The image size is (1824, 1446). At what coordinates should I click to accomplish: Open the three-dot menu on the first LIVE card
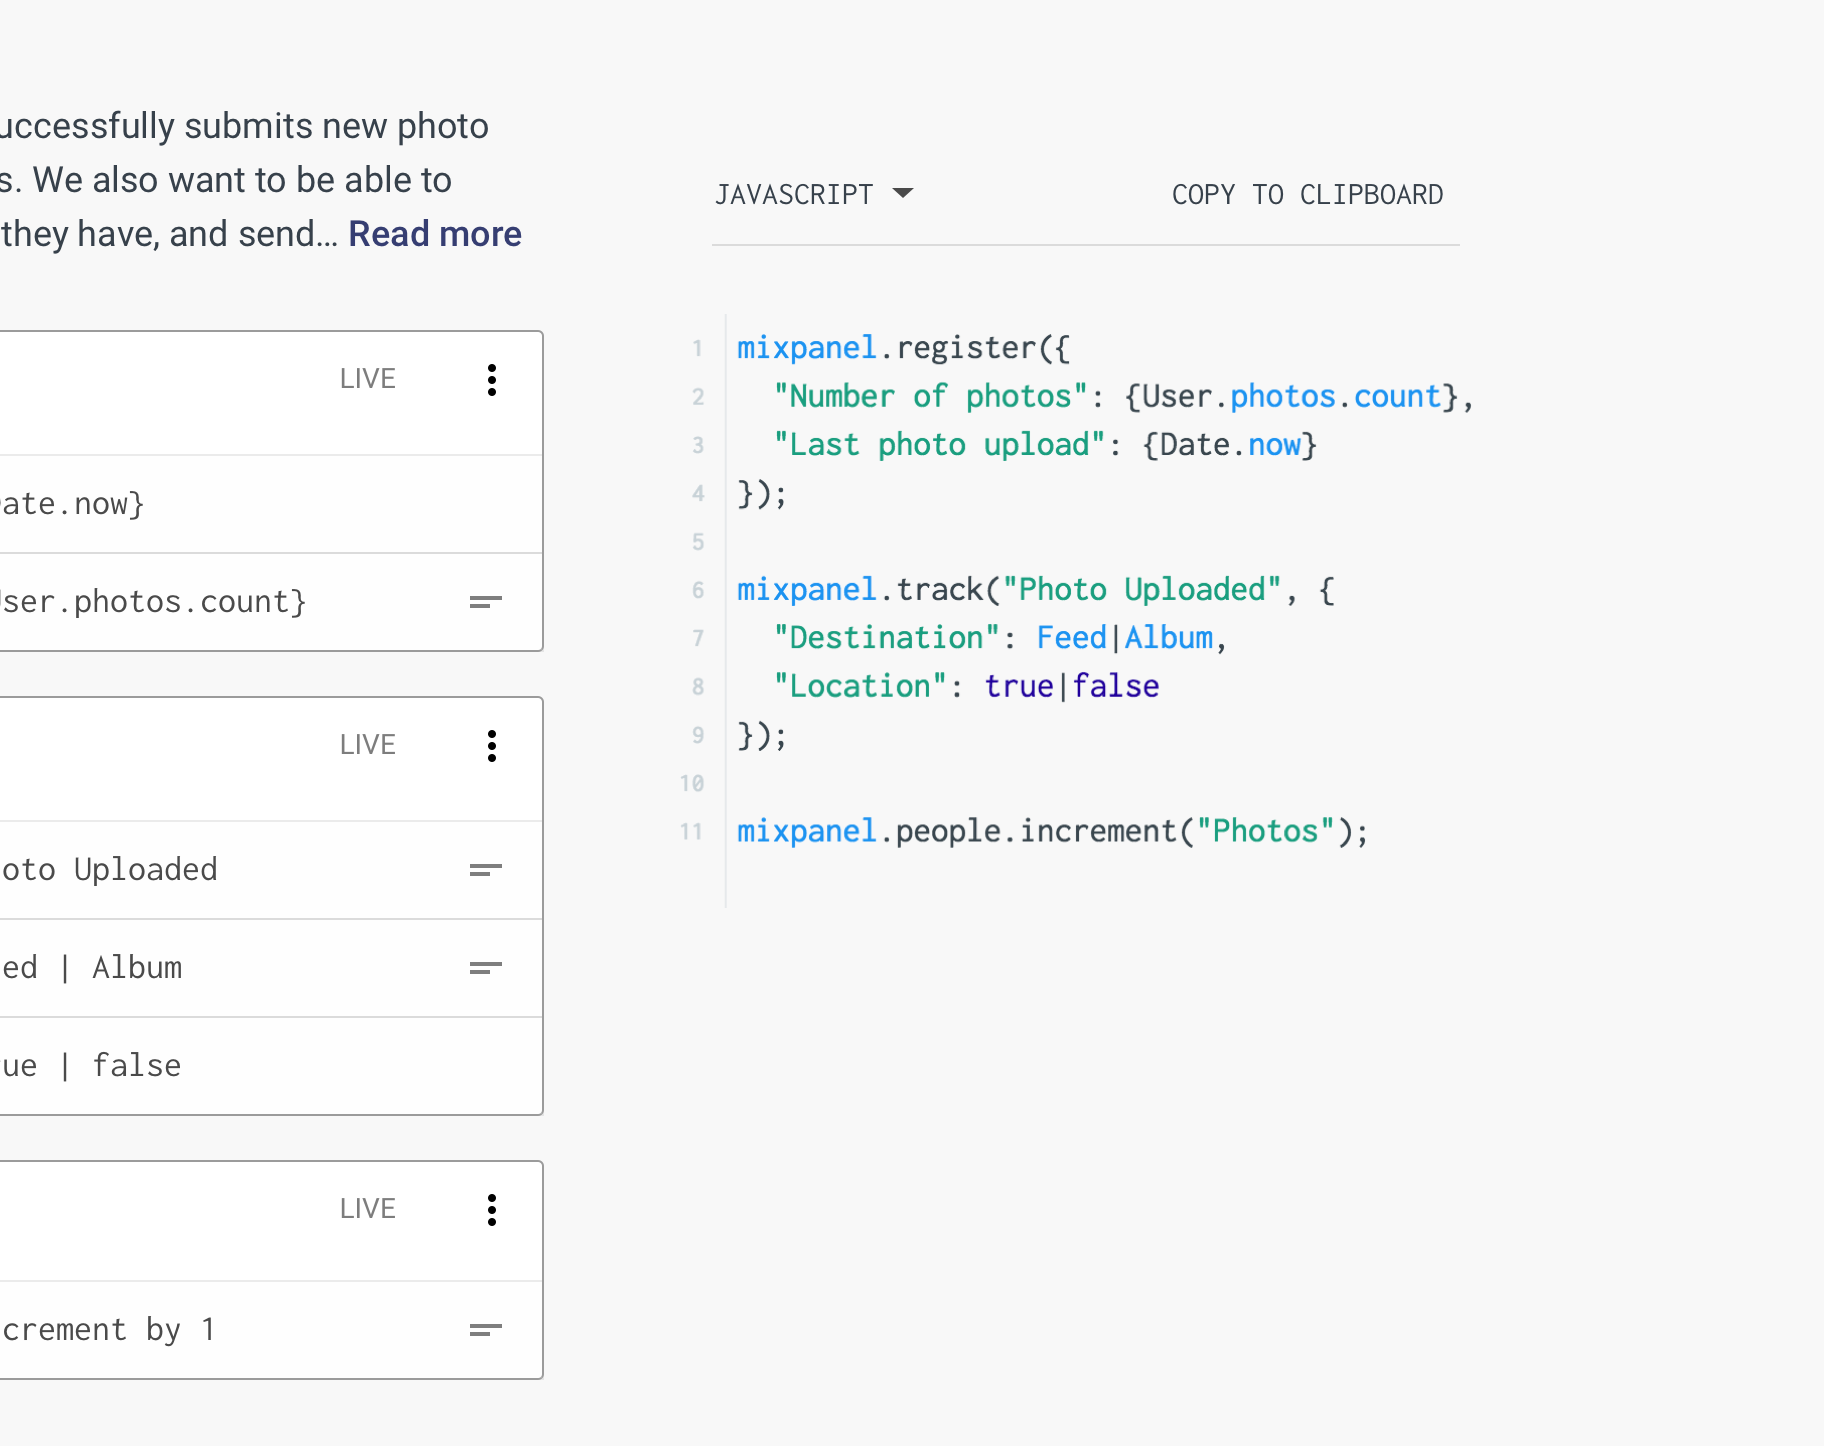[x=491, y=380]
